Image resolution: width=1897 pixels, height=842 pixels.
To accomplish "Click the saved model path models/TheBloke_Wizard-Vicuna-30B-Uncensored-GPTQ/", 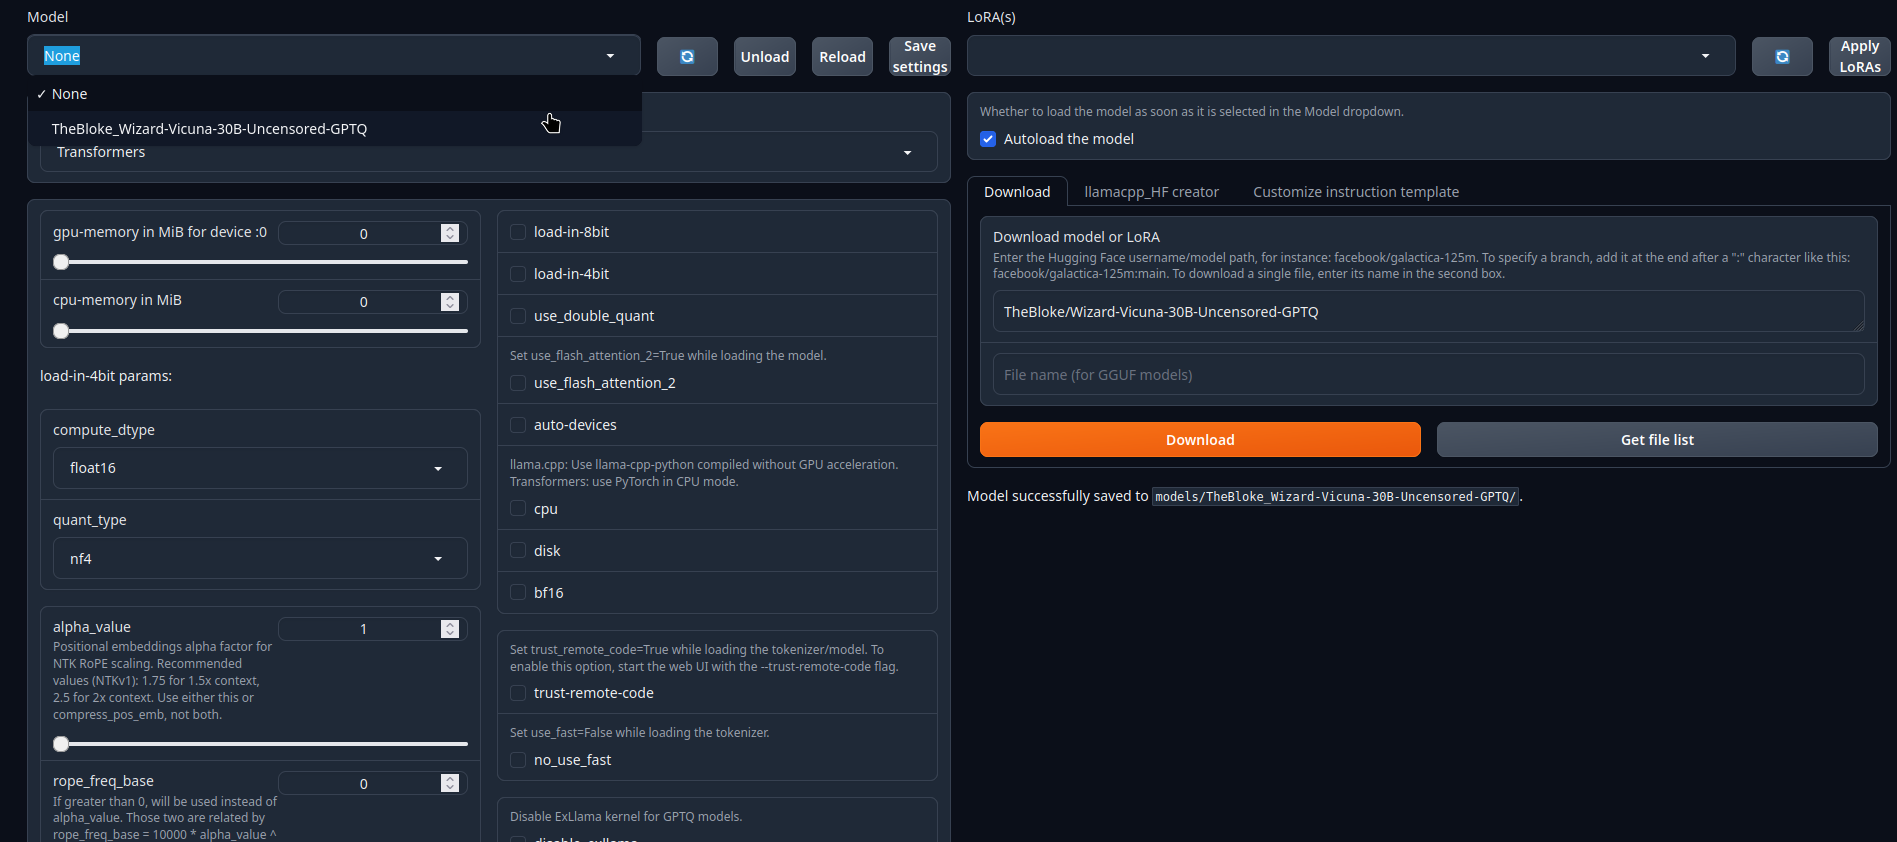I will coord(1335,497).
